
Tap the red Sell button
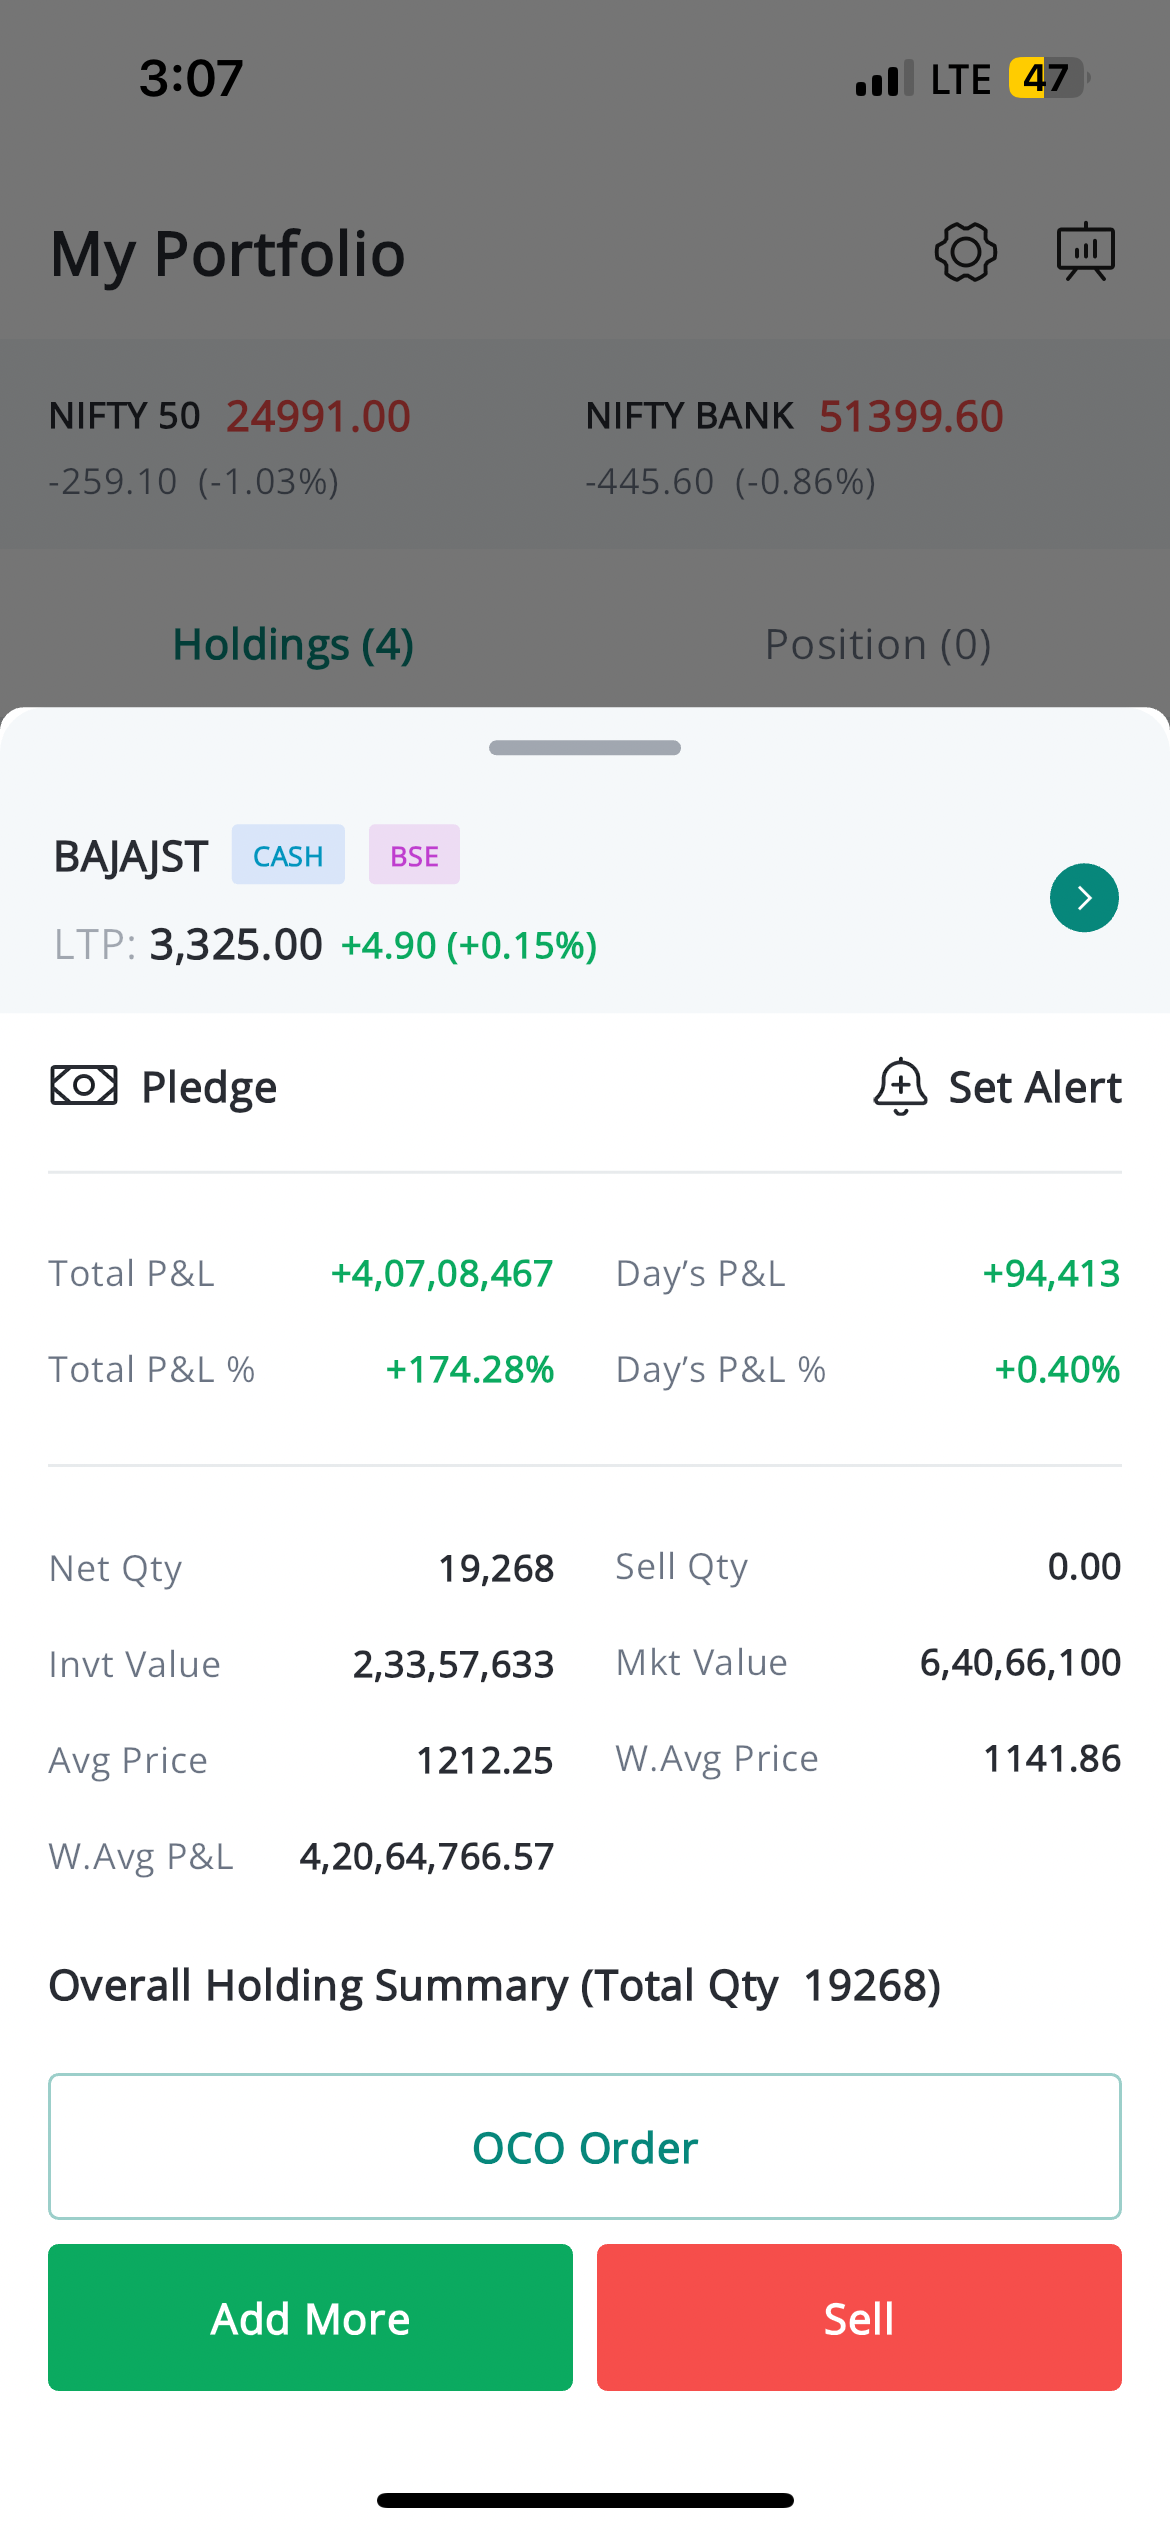click(859, 2318)
